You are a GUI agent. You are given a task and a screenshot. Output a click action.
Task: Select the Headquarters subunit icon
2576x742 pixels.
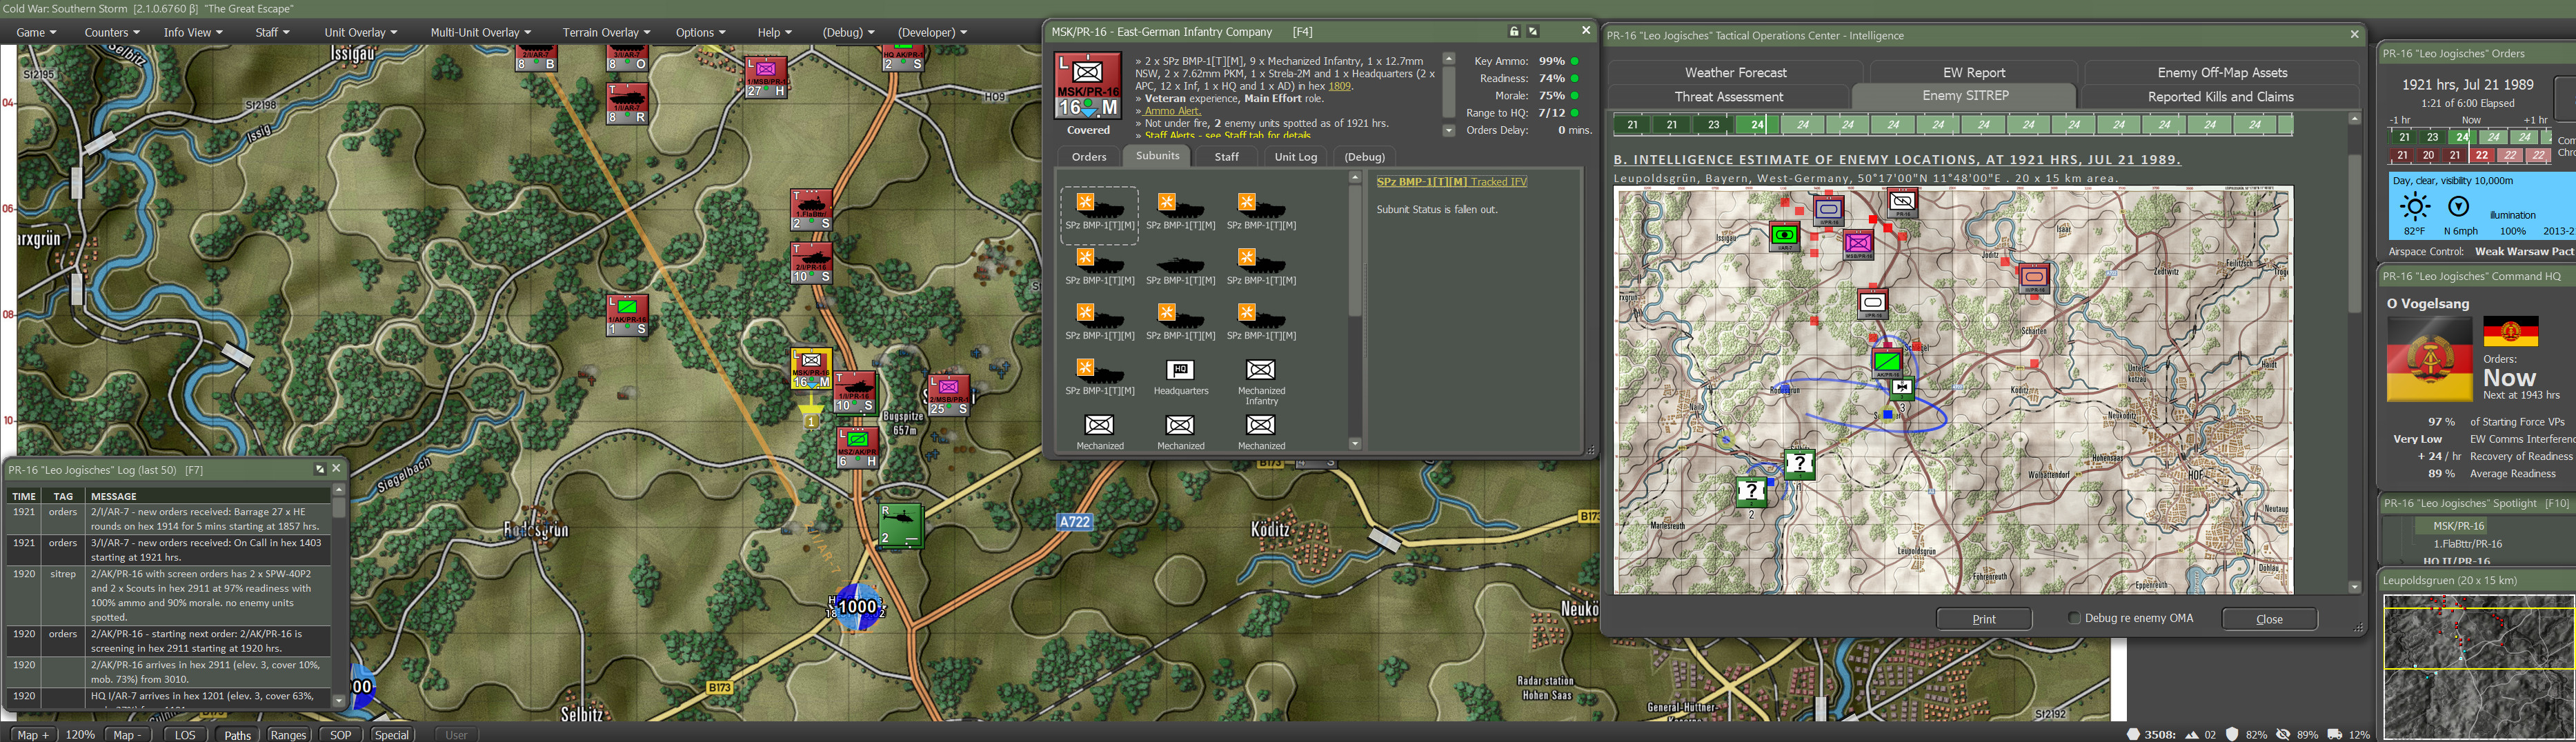(1180, 370)
